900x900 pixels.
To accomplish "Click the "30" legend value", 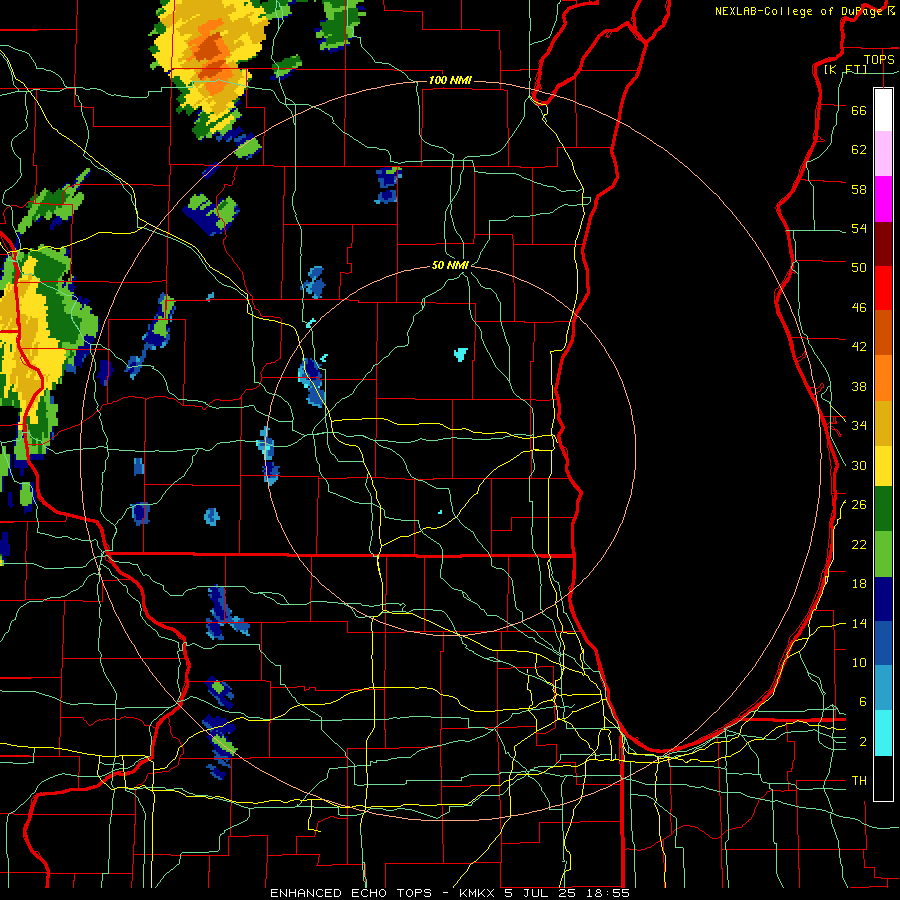I will coord(859,465).
